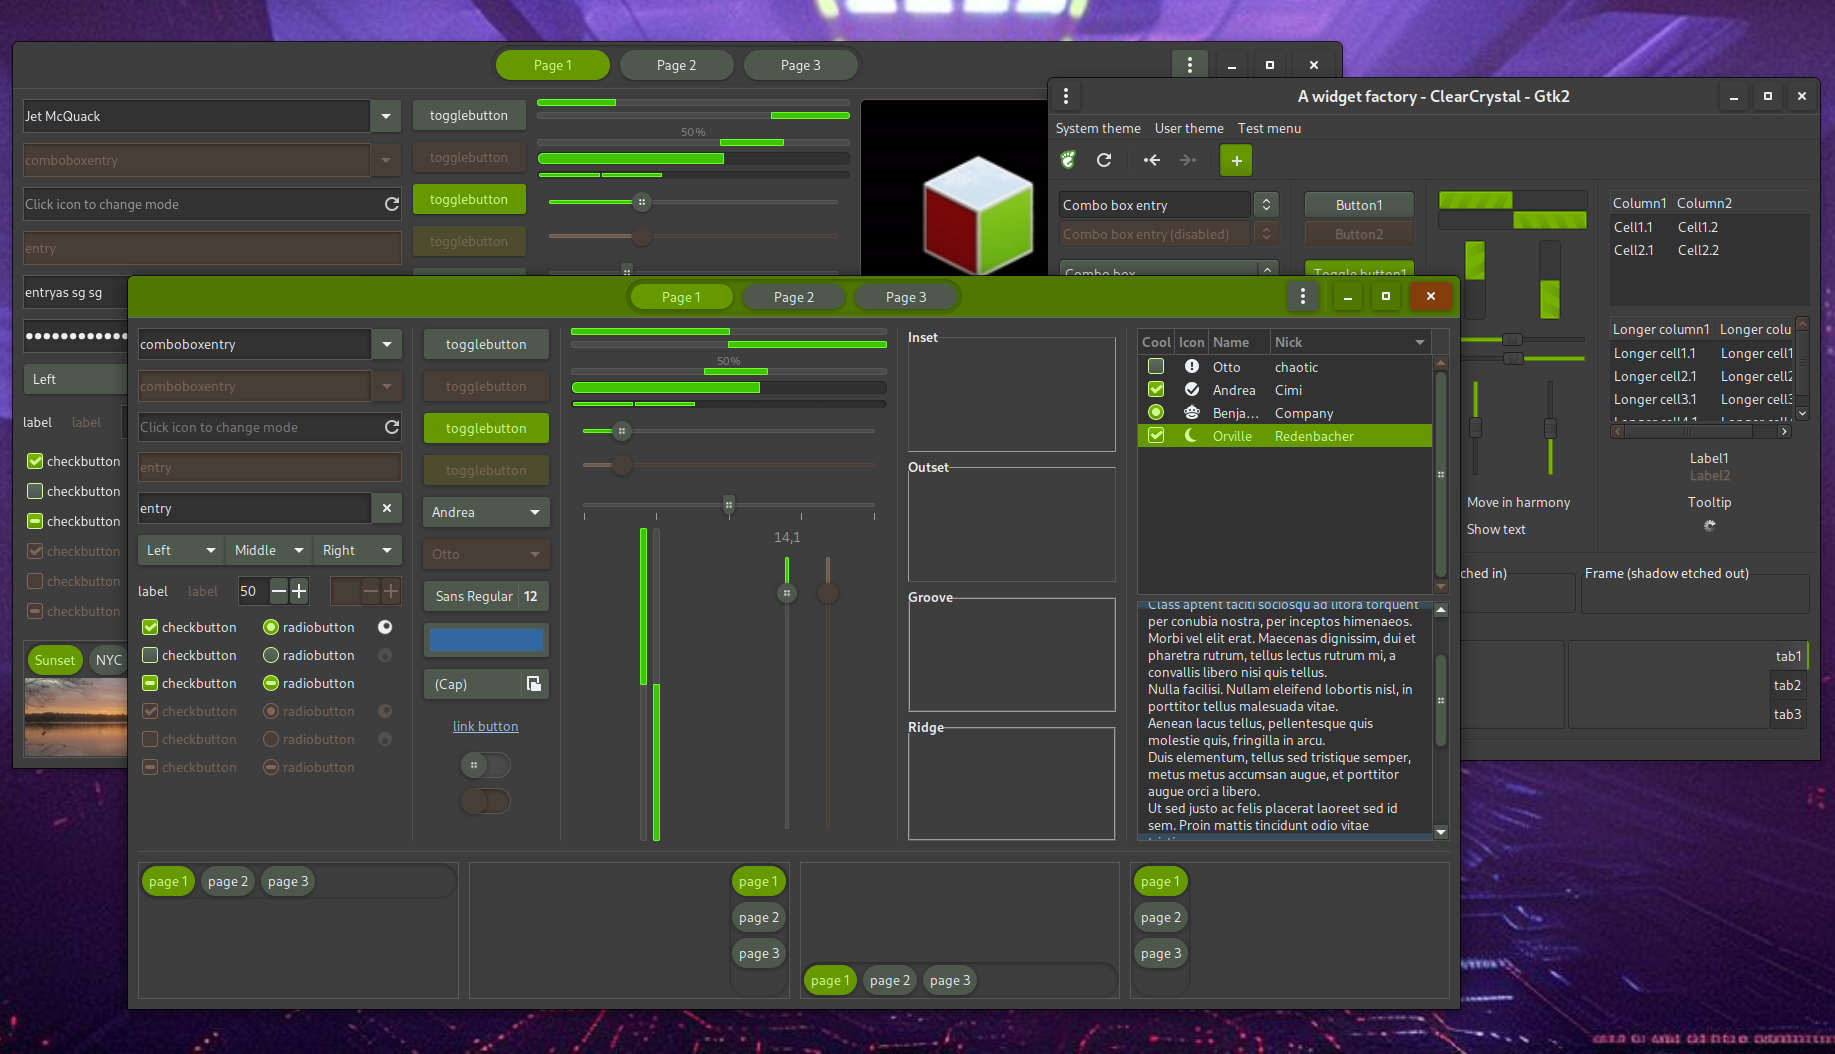Select the 'page 2' tab in the bottom-left notebook
1835x1054 pixels.
pos(228,881)
